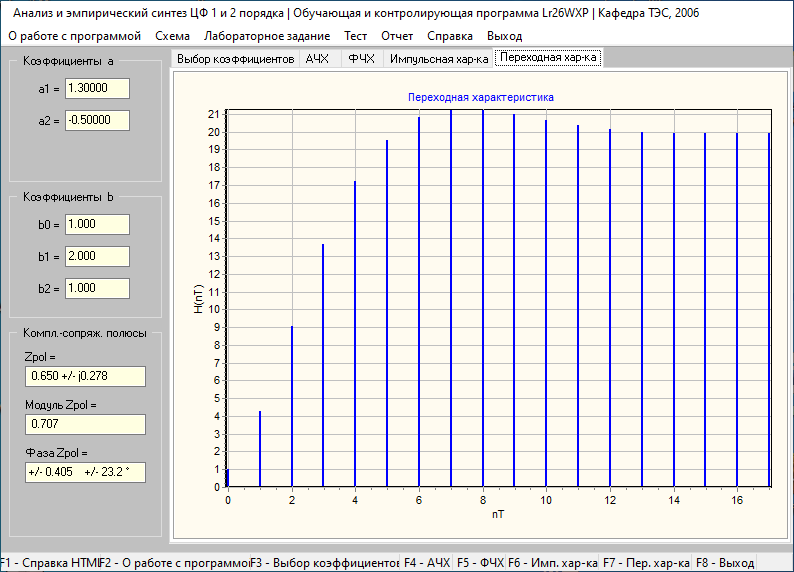794x572 pixels.
Task: Switch to the 'Выбор коэффициентов' tab
Action: coord(235,59)
